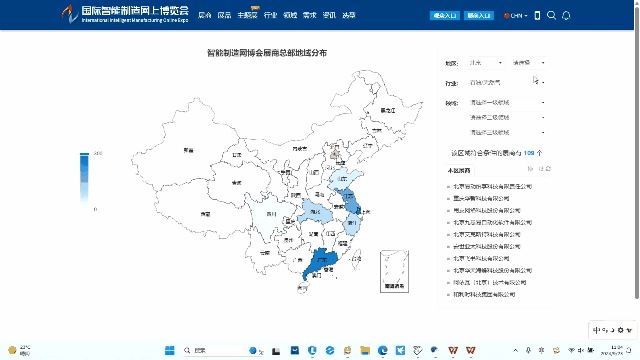Go to the 主题展 navigation item
The width and height of the screenshot is (640, 360).
[247, 15]
